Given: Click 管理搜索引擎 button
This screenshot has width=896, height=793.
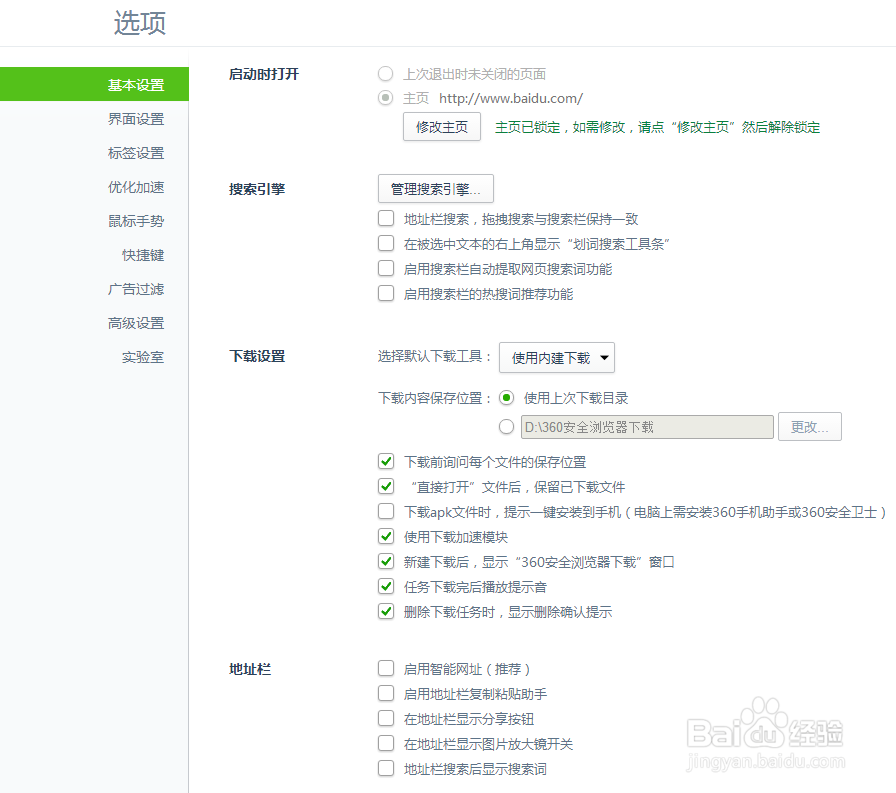Looking at the screenshot, I should click(435, 189).
